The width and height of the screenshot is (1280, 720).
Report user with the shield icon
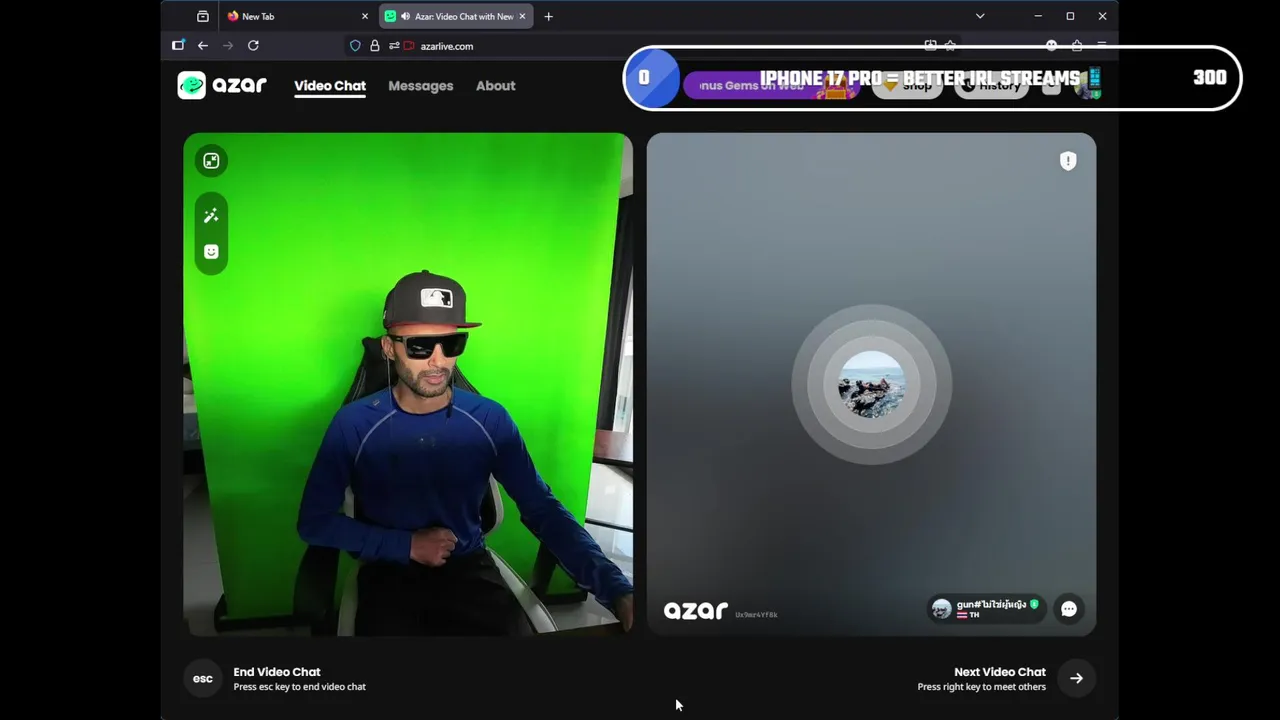pyautogui.click(x=1068, y=161)
